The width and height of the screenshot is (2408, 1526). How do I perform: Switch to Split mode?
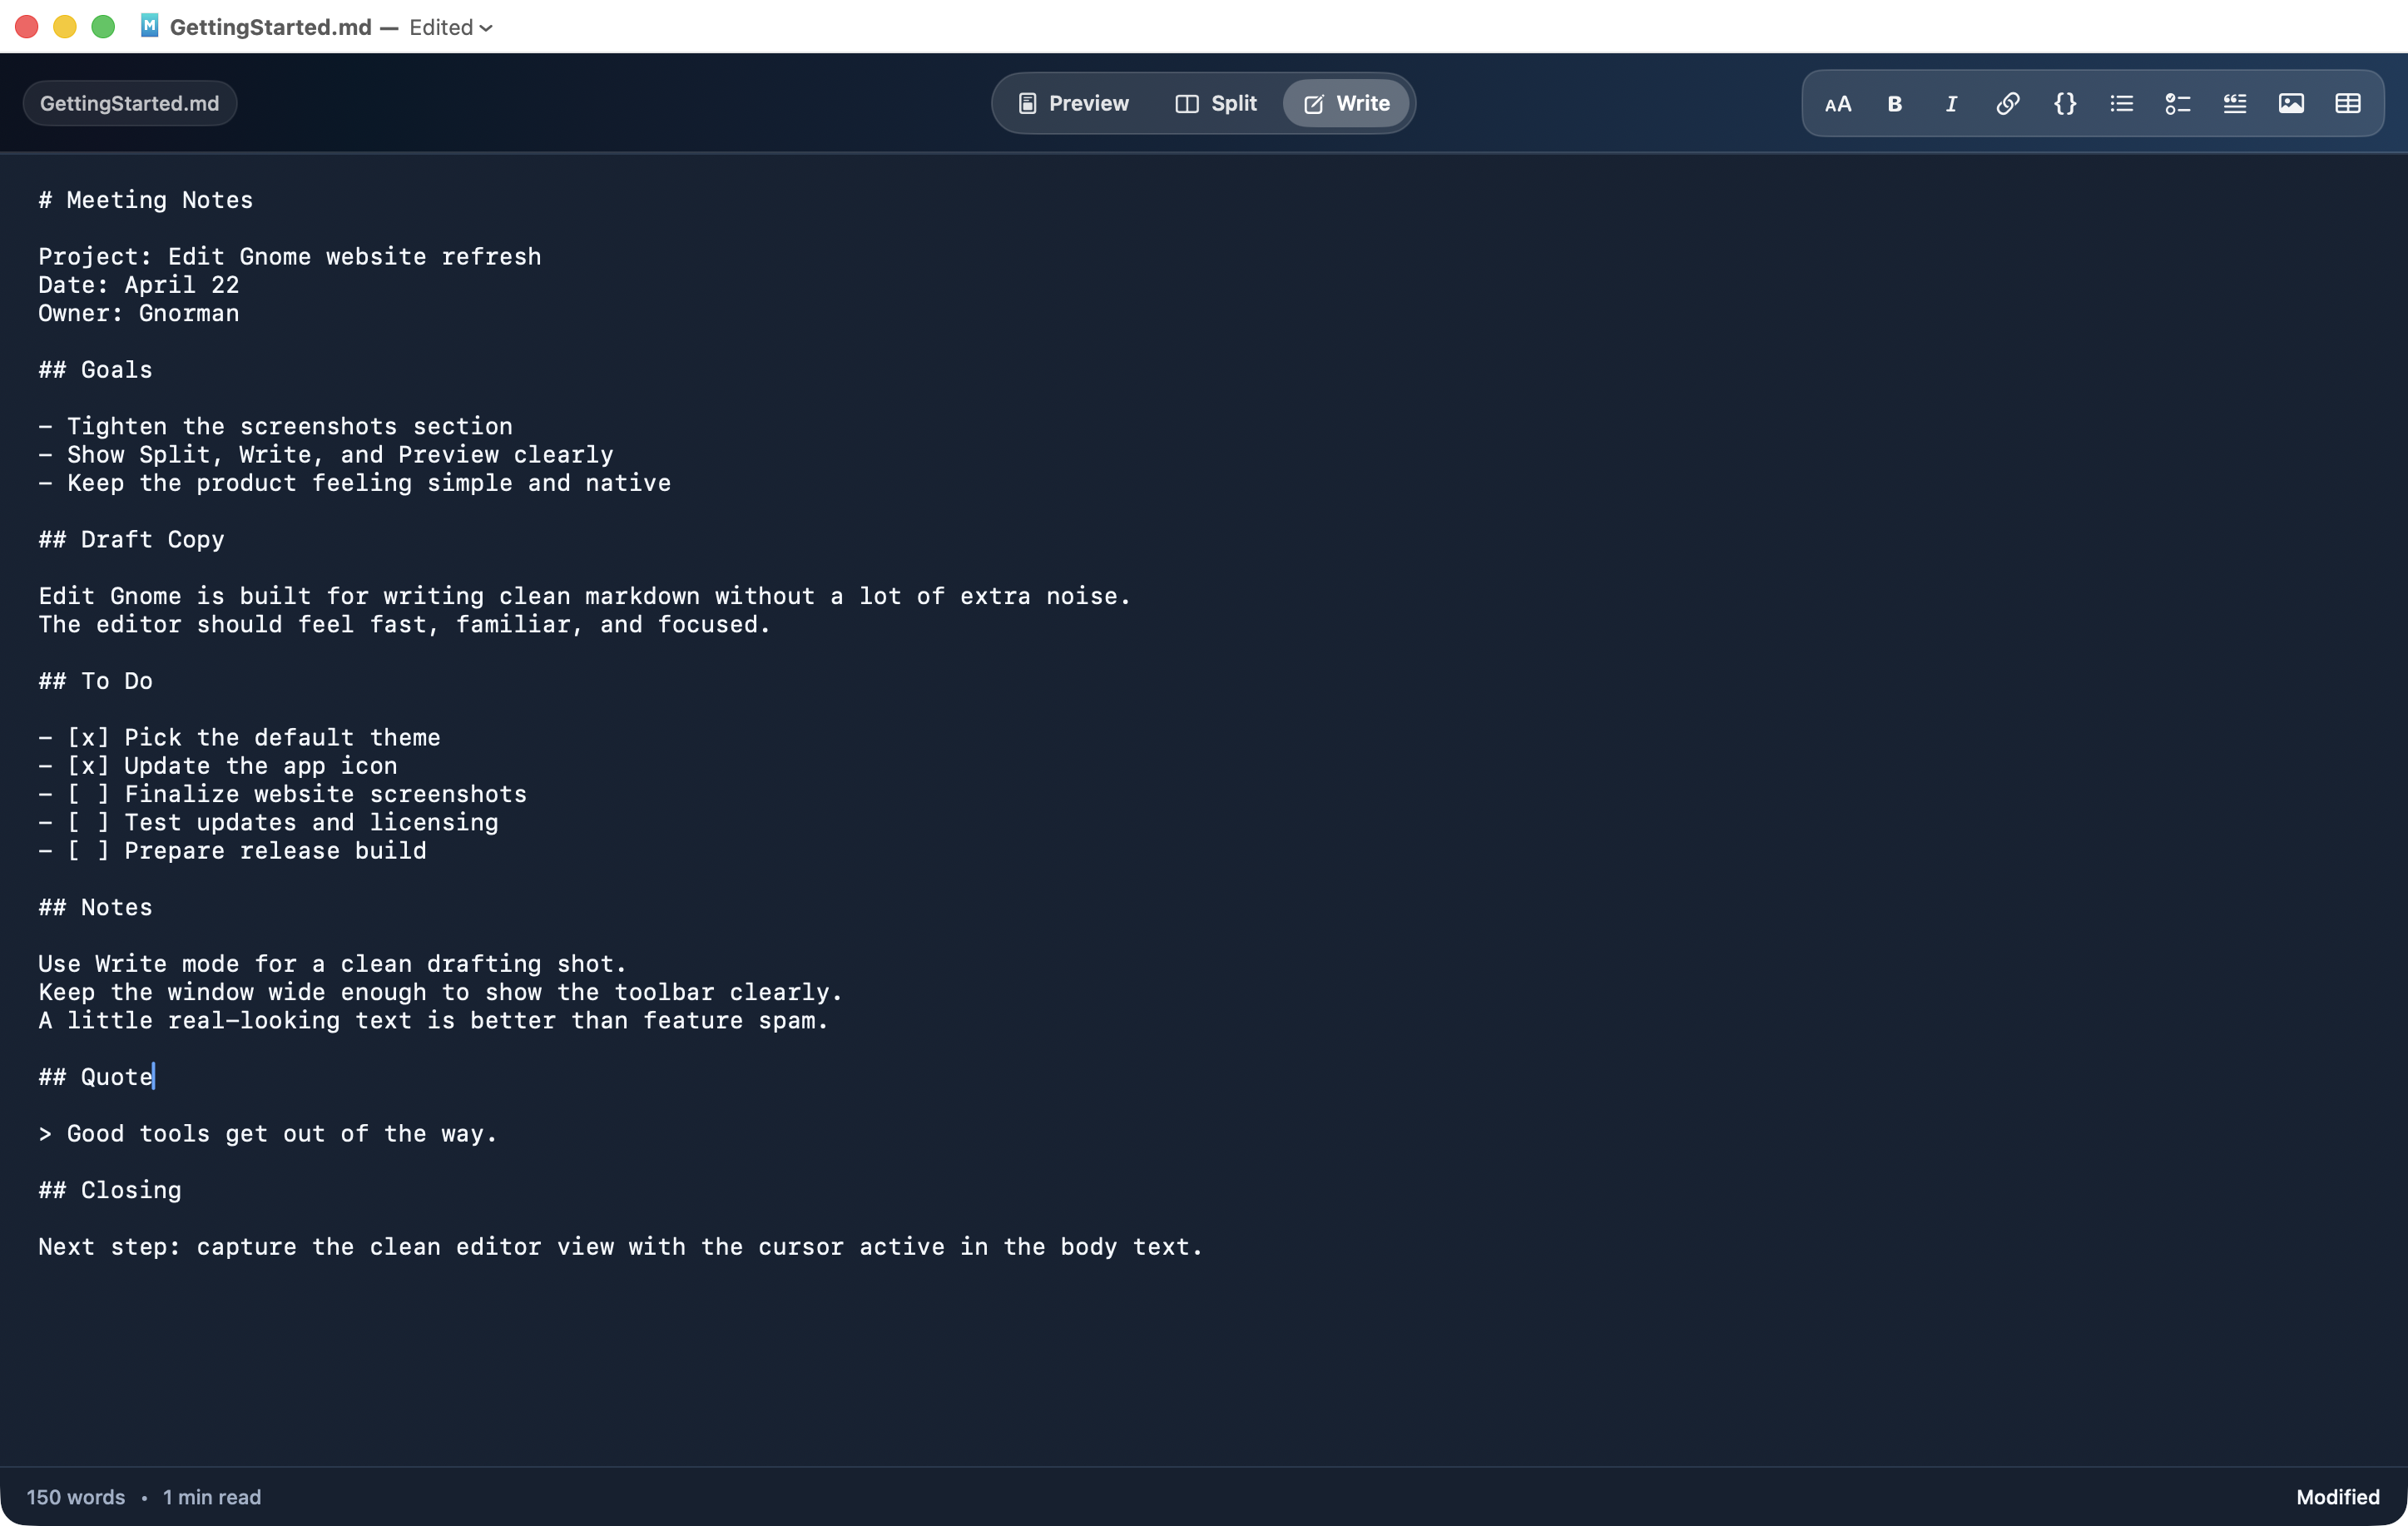click(x=1216, y=104)
